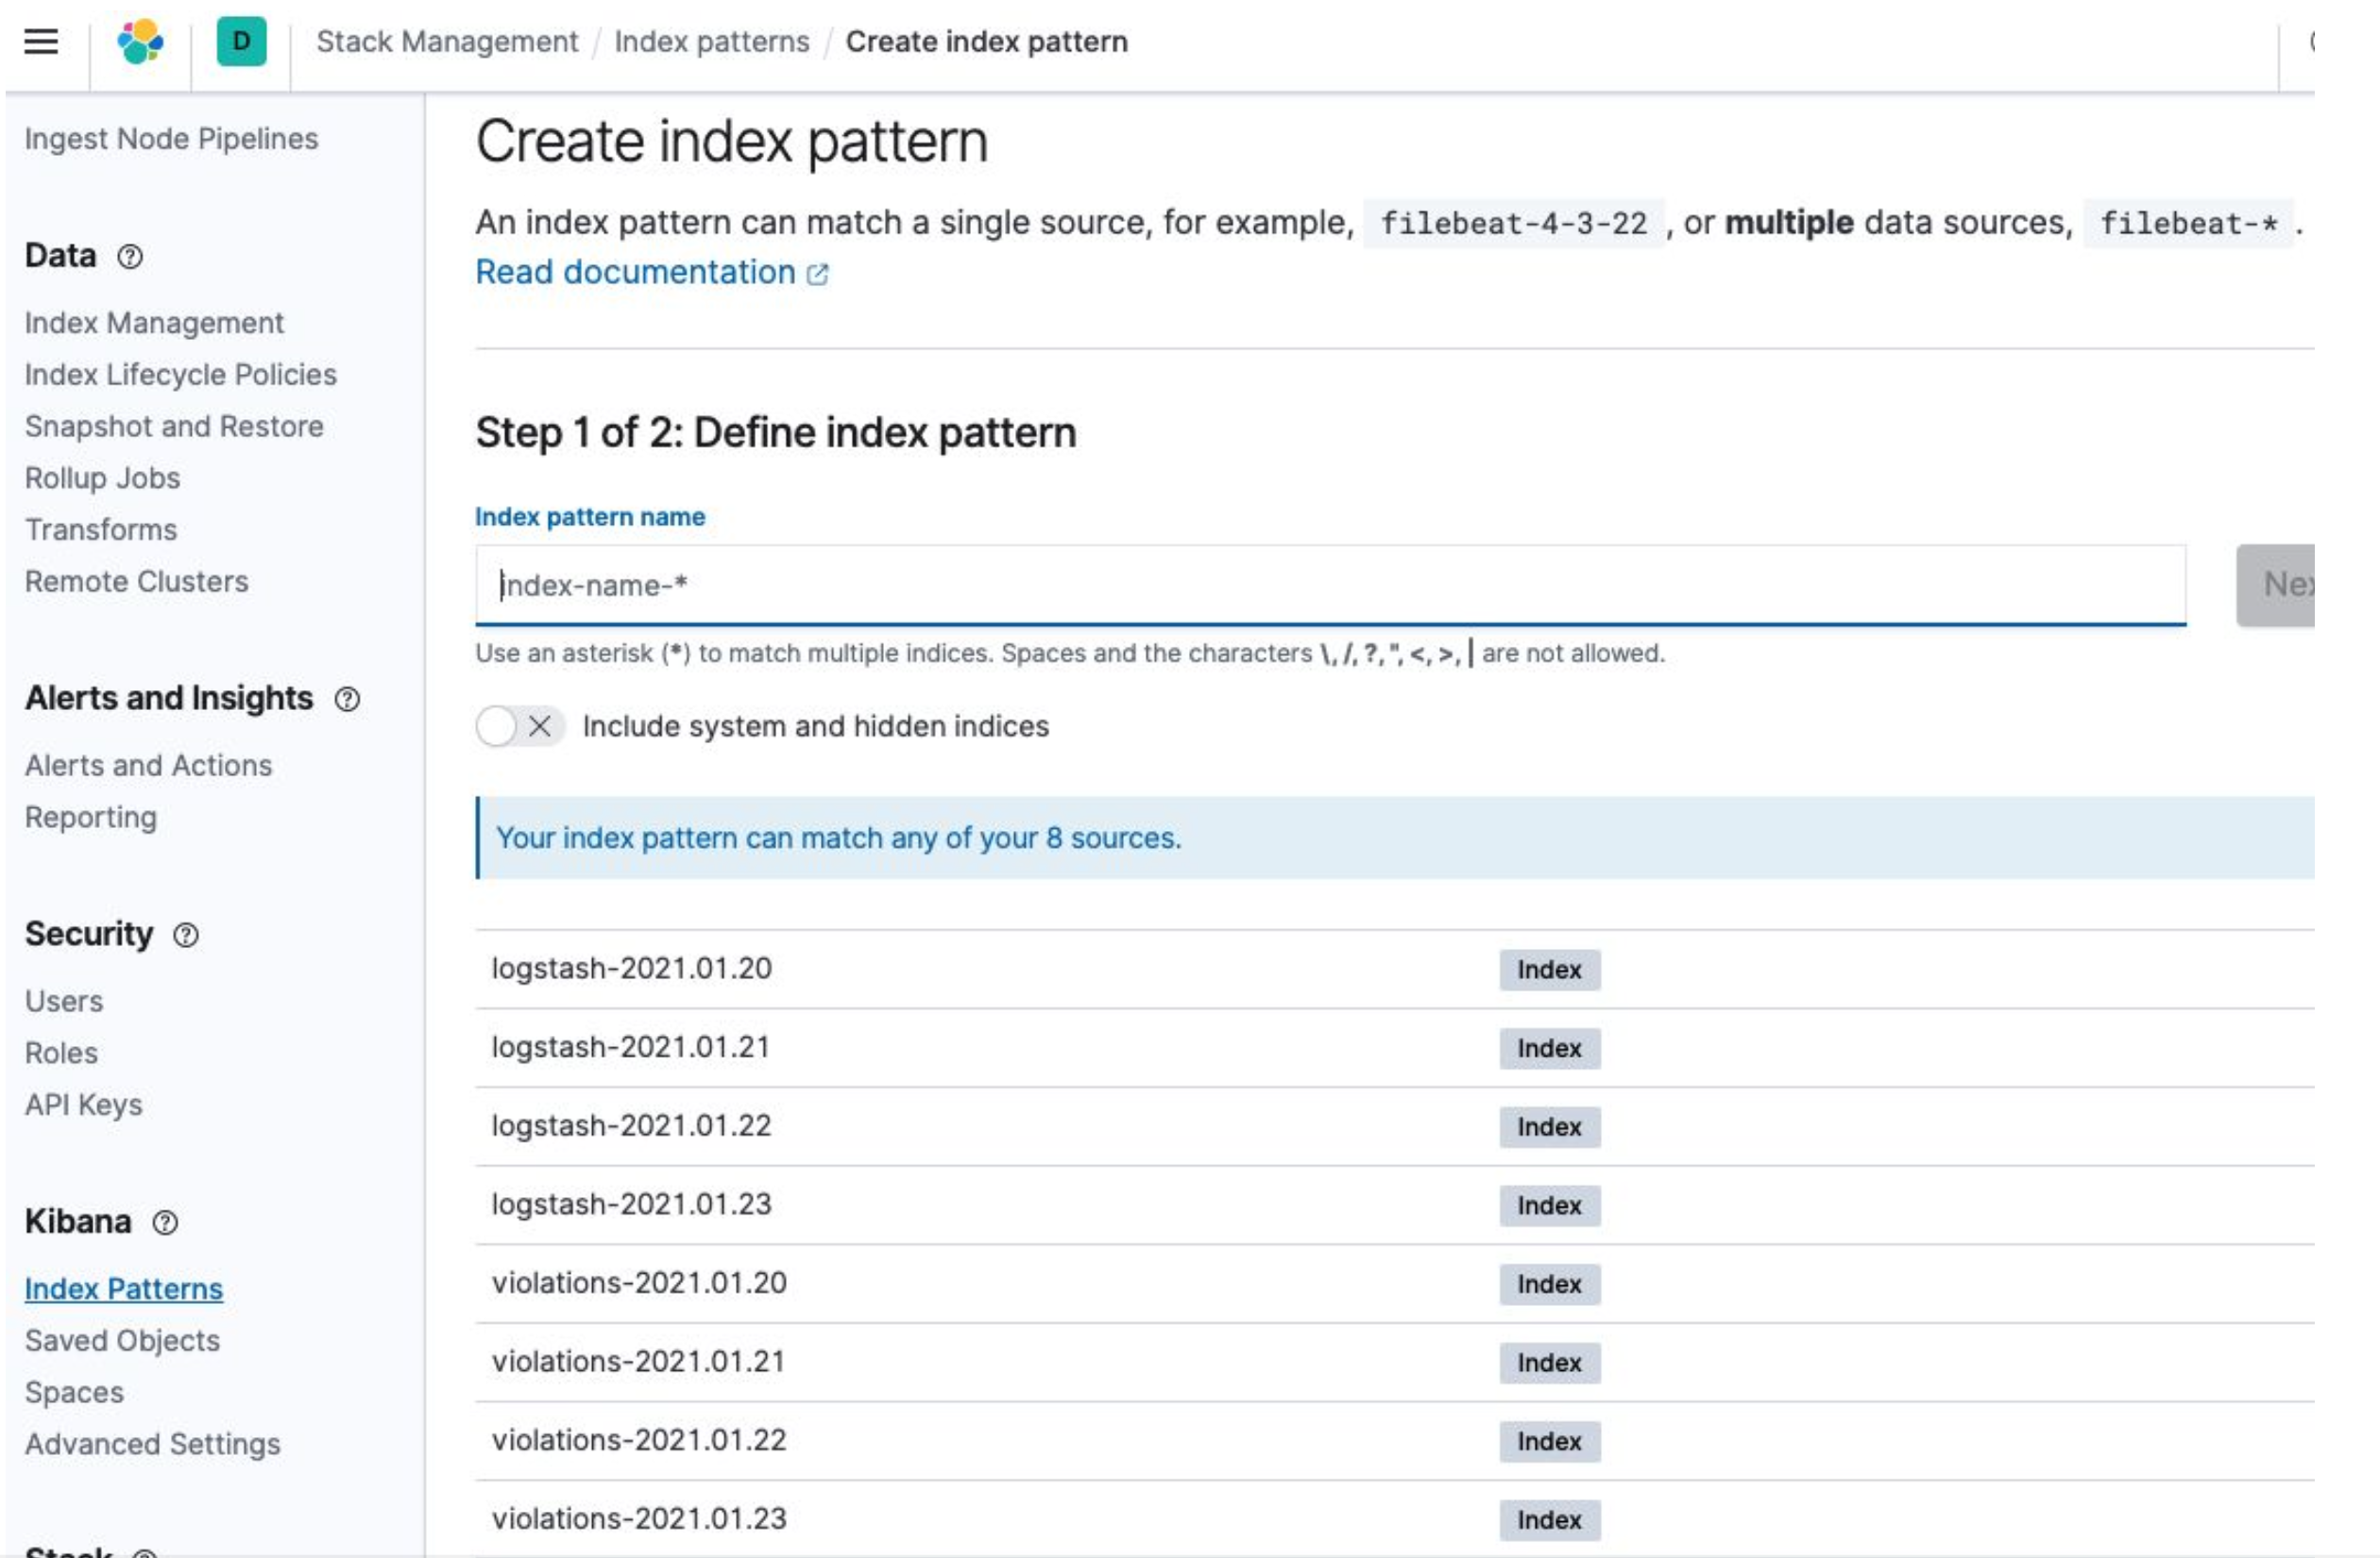The image size is (2380, 1558).
Task: Click the Security section help icon
Action: (184, 934)
